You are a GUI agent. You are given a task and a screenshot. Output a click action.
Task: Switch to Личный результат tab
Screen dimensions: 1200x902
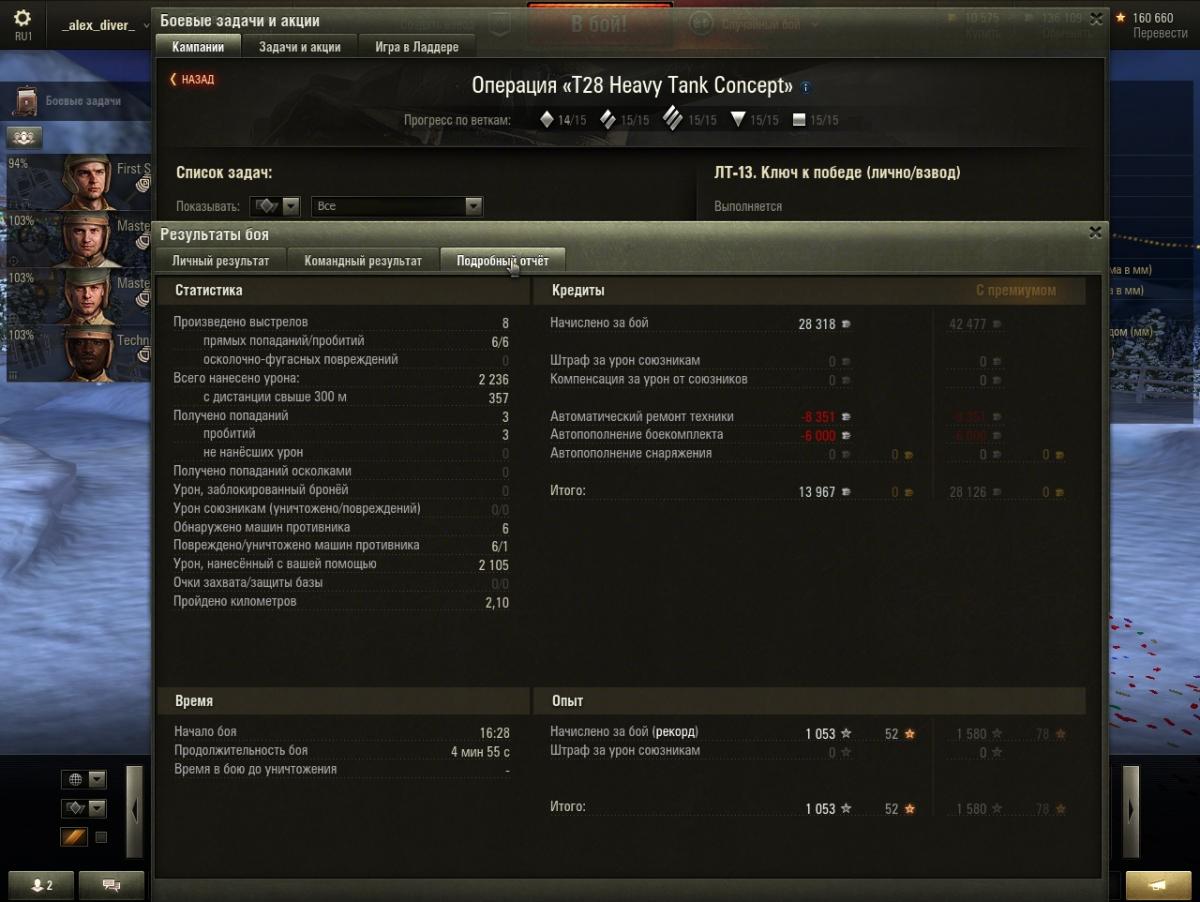point(221,261)
